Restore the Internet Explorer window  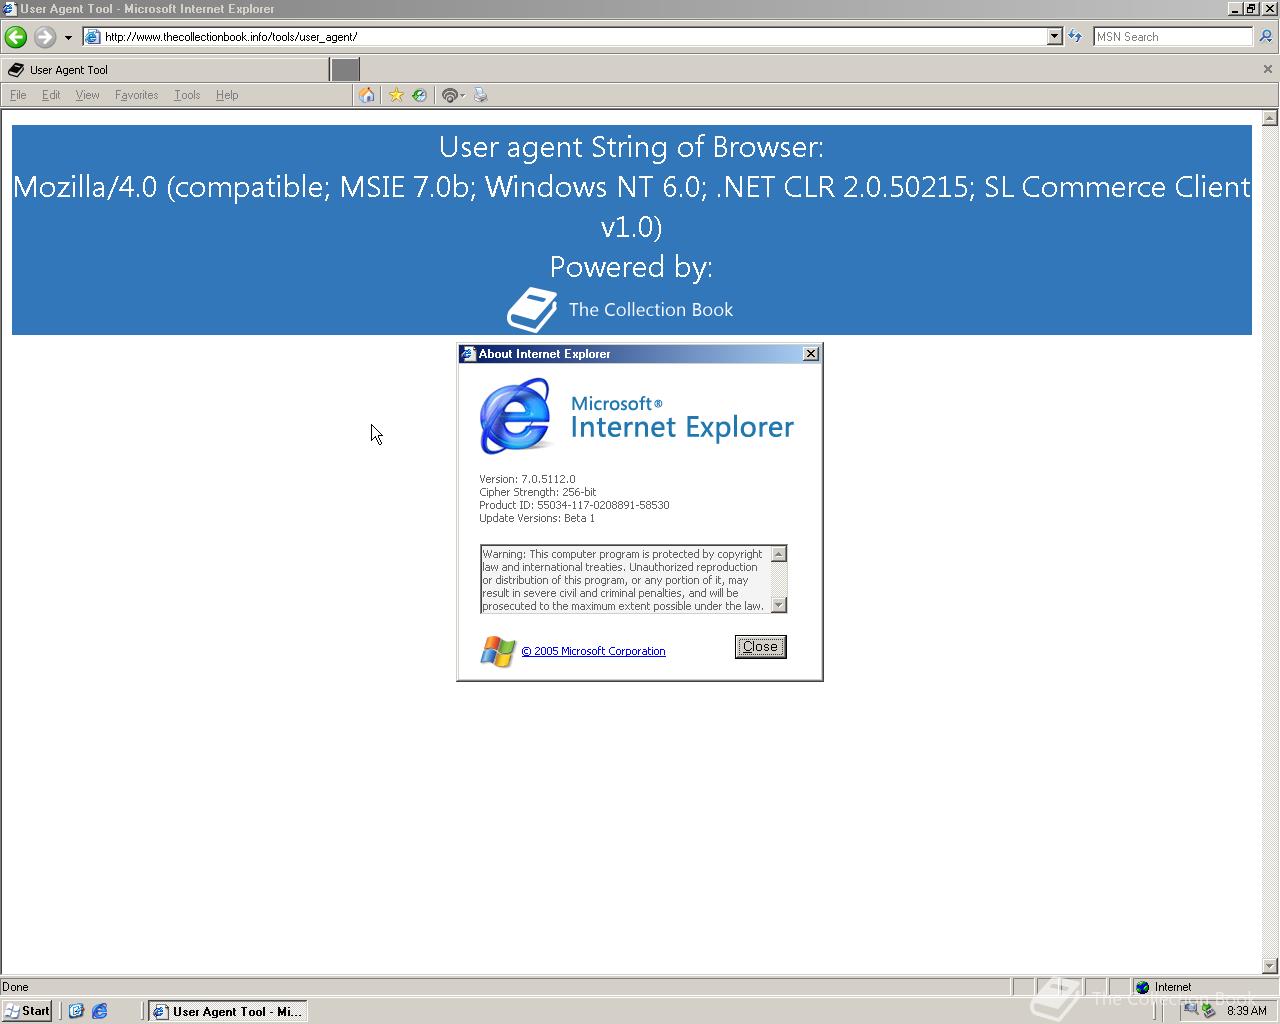pos(1250,9)
